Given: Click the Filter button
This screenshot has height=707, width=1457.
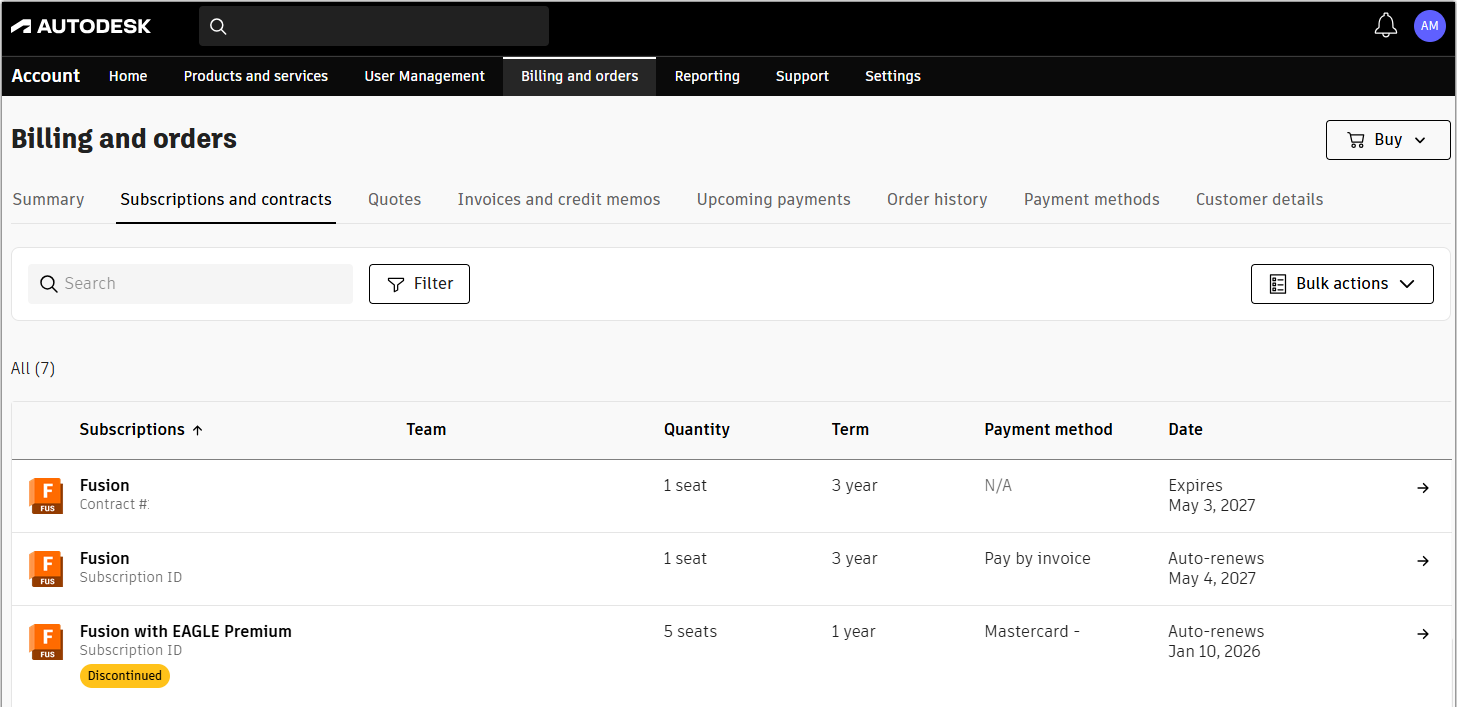Looking at the screenshot, I should click(419, 284).
